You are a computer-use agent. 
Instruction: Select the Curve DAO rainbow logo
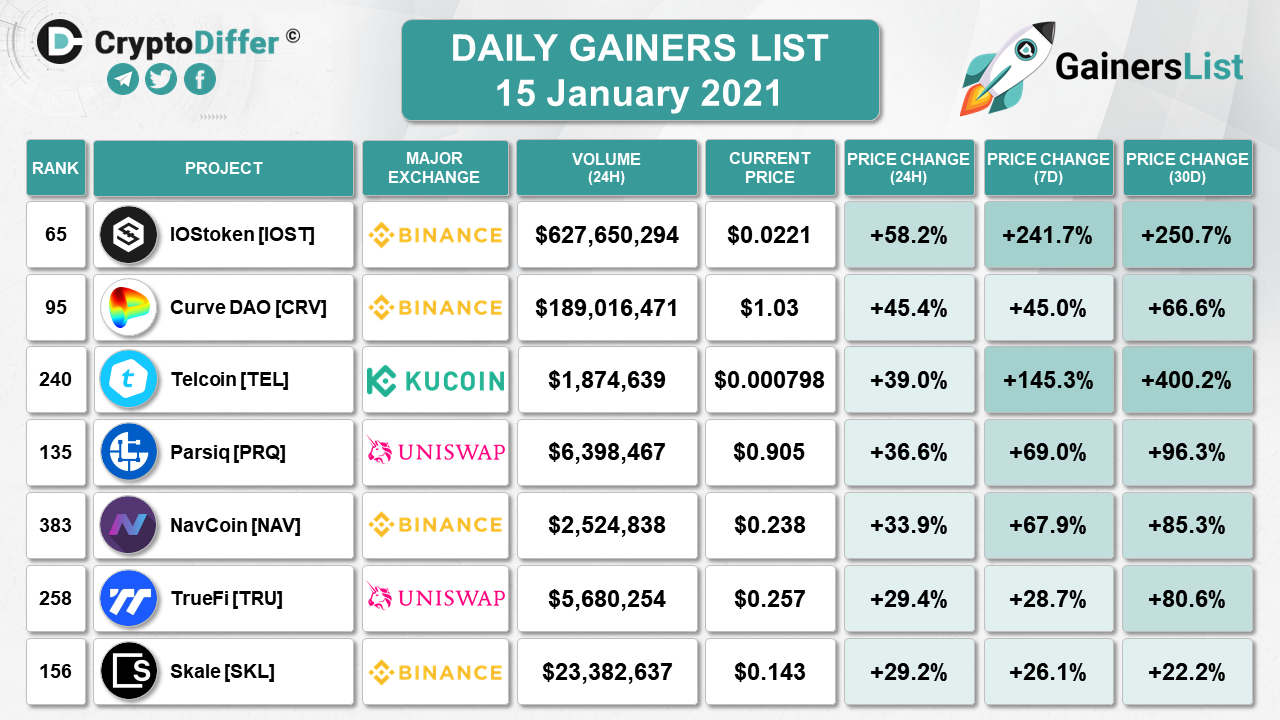tap(128, 307)
